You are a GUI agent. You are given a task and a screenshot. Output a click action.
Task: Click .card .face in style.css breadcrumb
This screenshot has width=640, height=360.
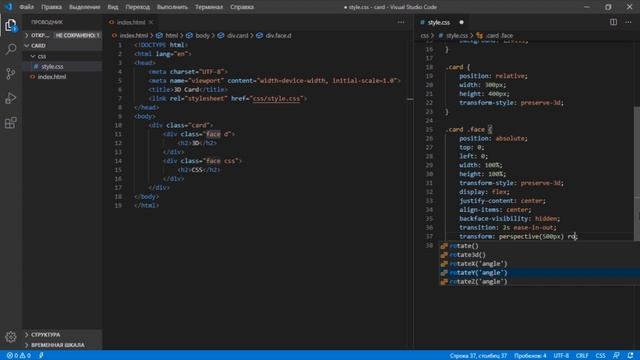[499, 36]
